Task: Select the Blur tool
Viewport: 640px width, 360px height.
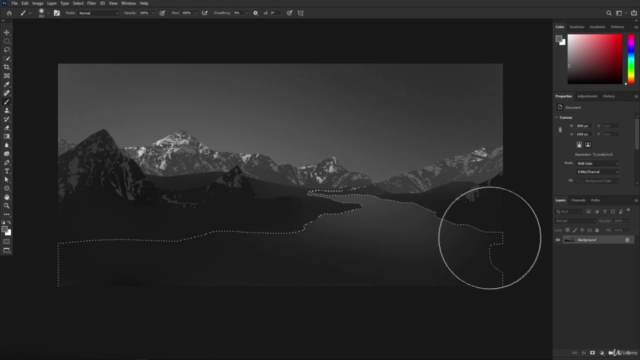Action: pyautogui.click(x=7, y=145)
